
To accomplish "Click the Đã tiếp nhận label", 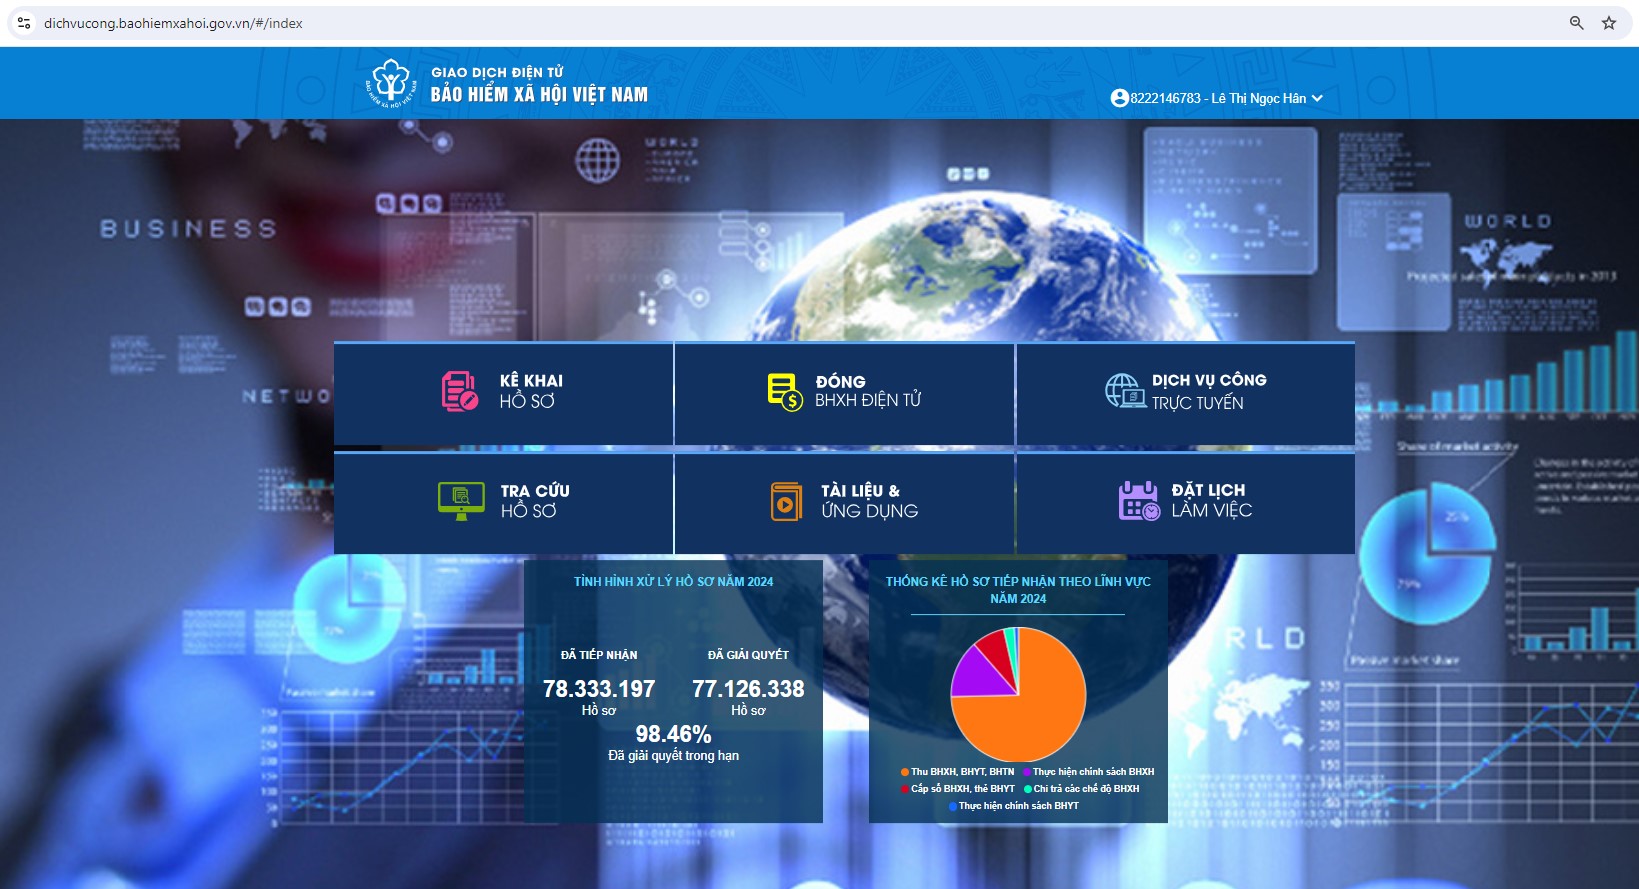I will 599,655.
